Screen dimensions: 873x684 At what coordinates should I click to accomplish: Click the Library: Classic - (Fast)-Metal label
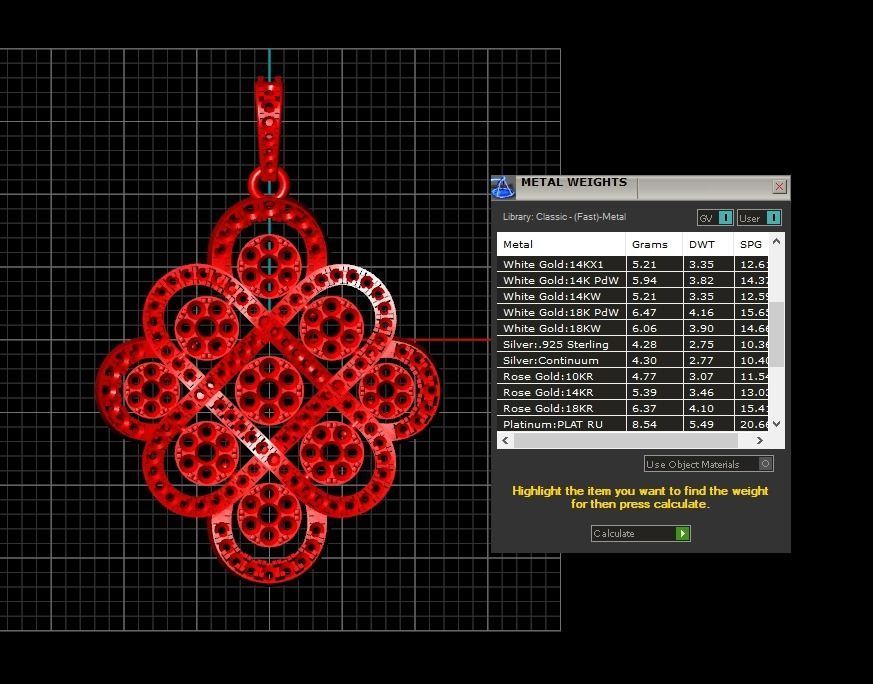564,217
